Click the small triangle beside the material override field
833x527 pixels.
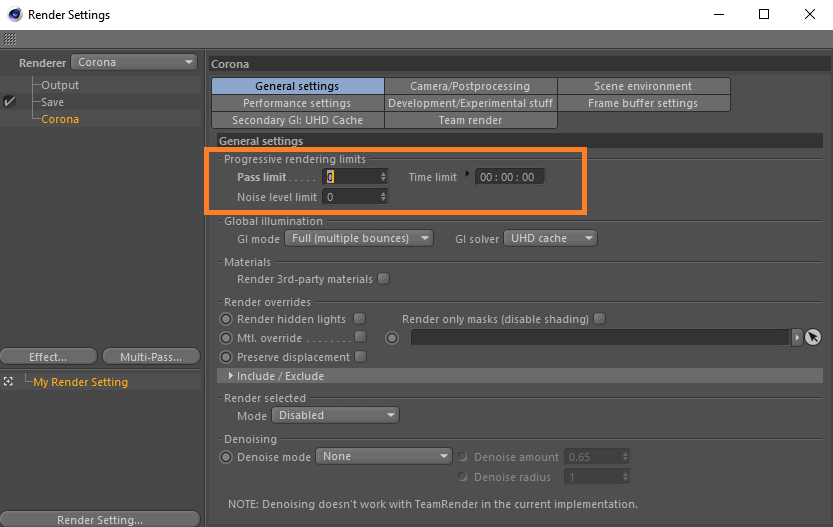[797, 338]
